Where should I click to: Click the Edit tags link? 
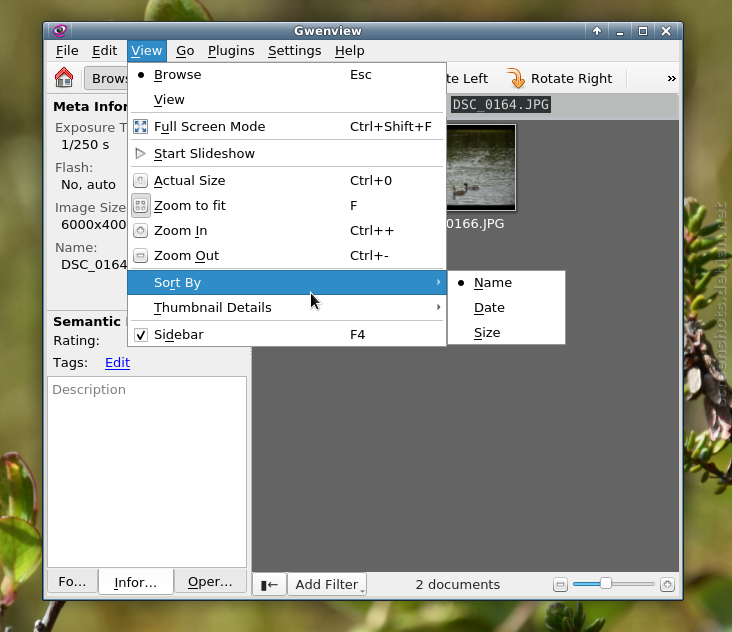[x=117, y=363]
